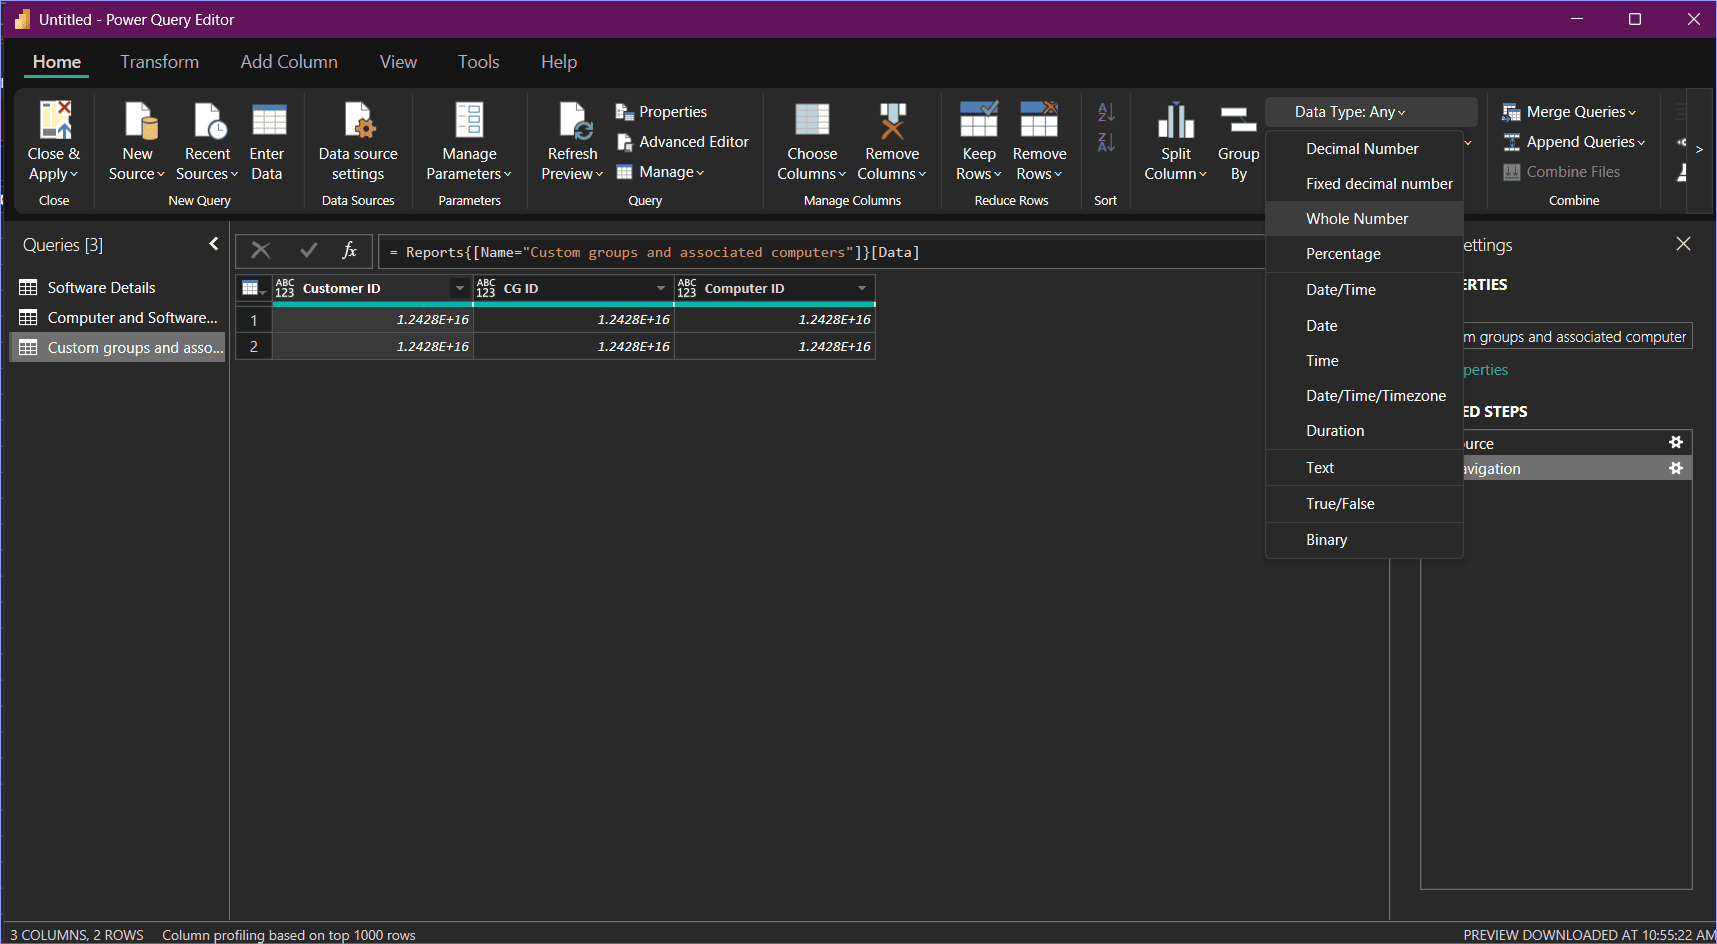Change CG ID column data type icon
This screenshot has height=944, width=1717.
click(486, 288)
